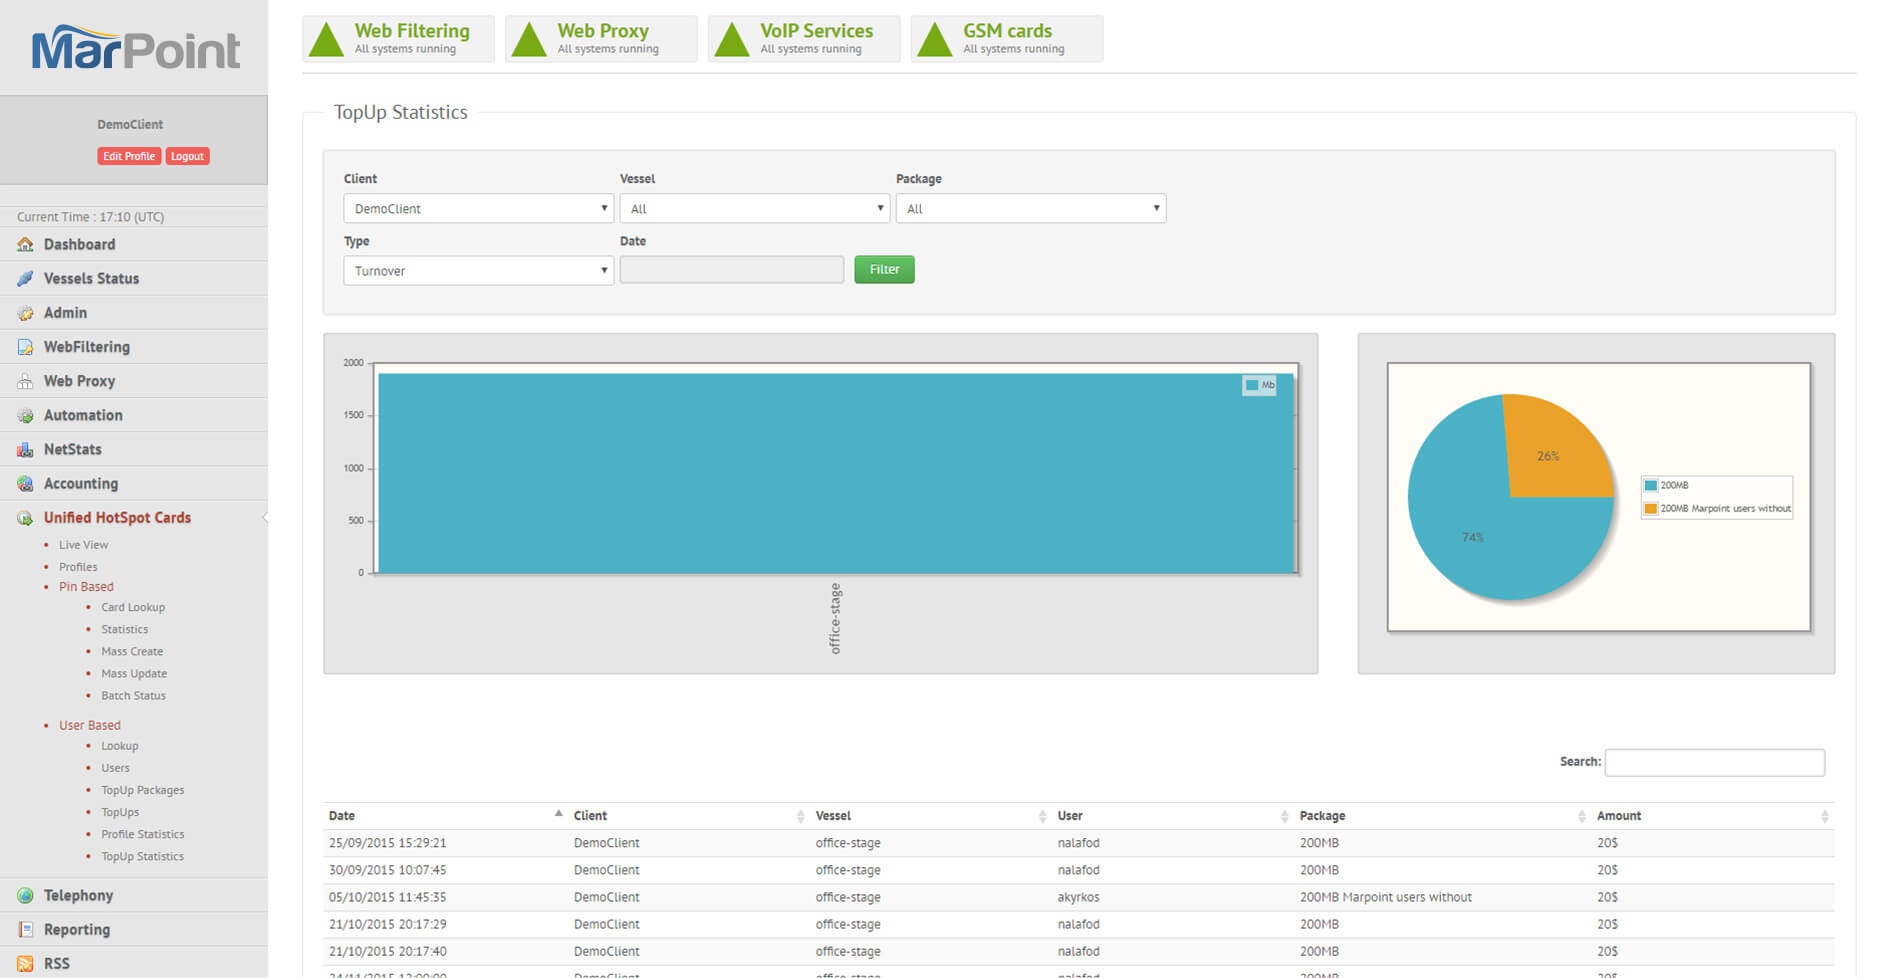Click the office-stage bar in chart
This screenshot has height=978, width=1884.
(x=836, y=473)
